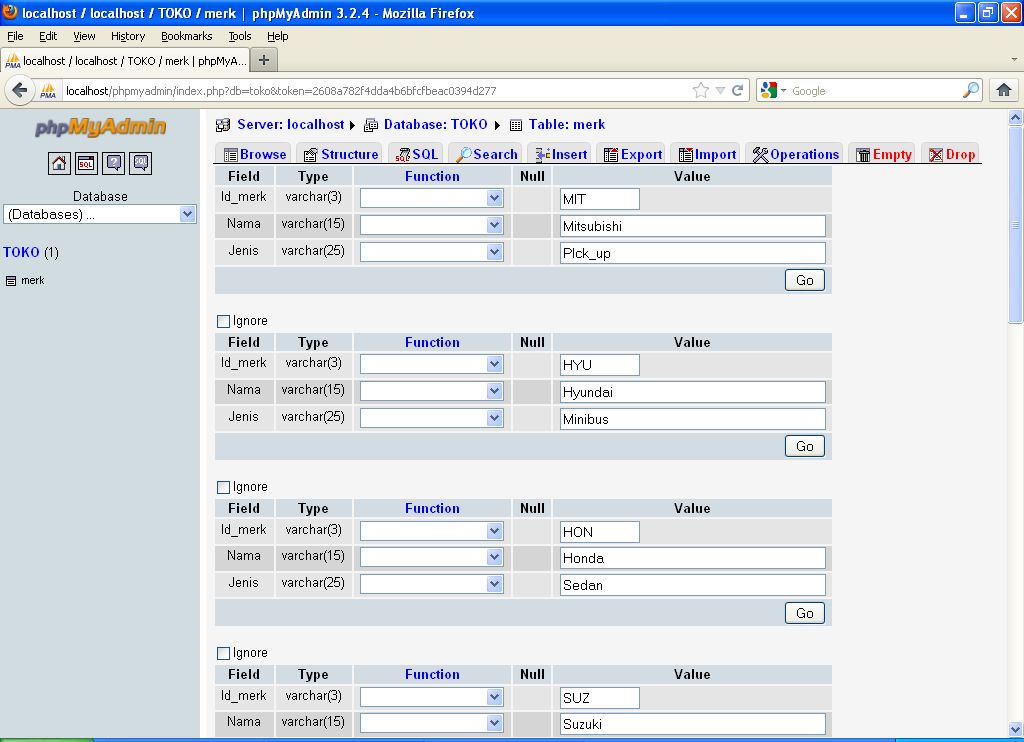The image size is (1024, 742).
Task: Select the localhost TOKO merk browser tab
Action: [125, 61]
